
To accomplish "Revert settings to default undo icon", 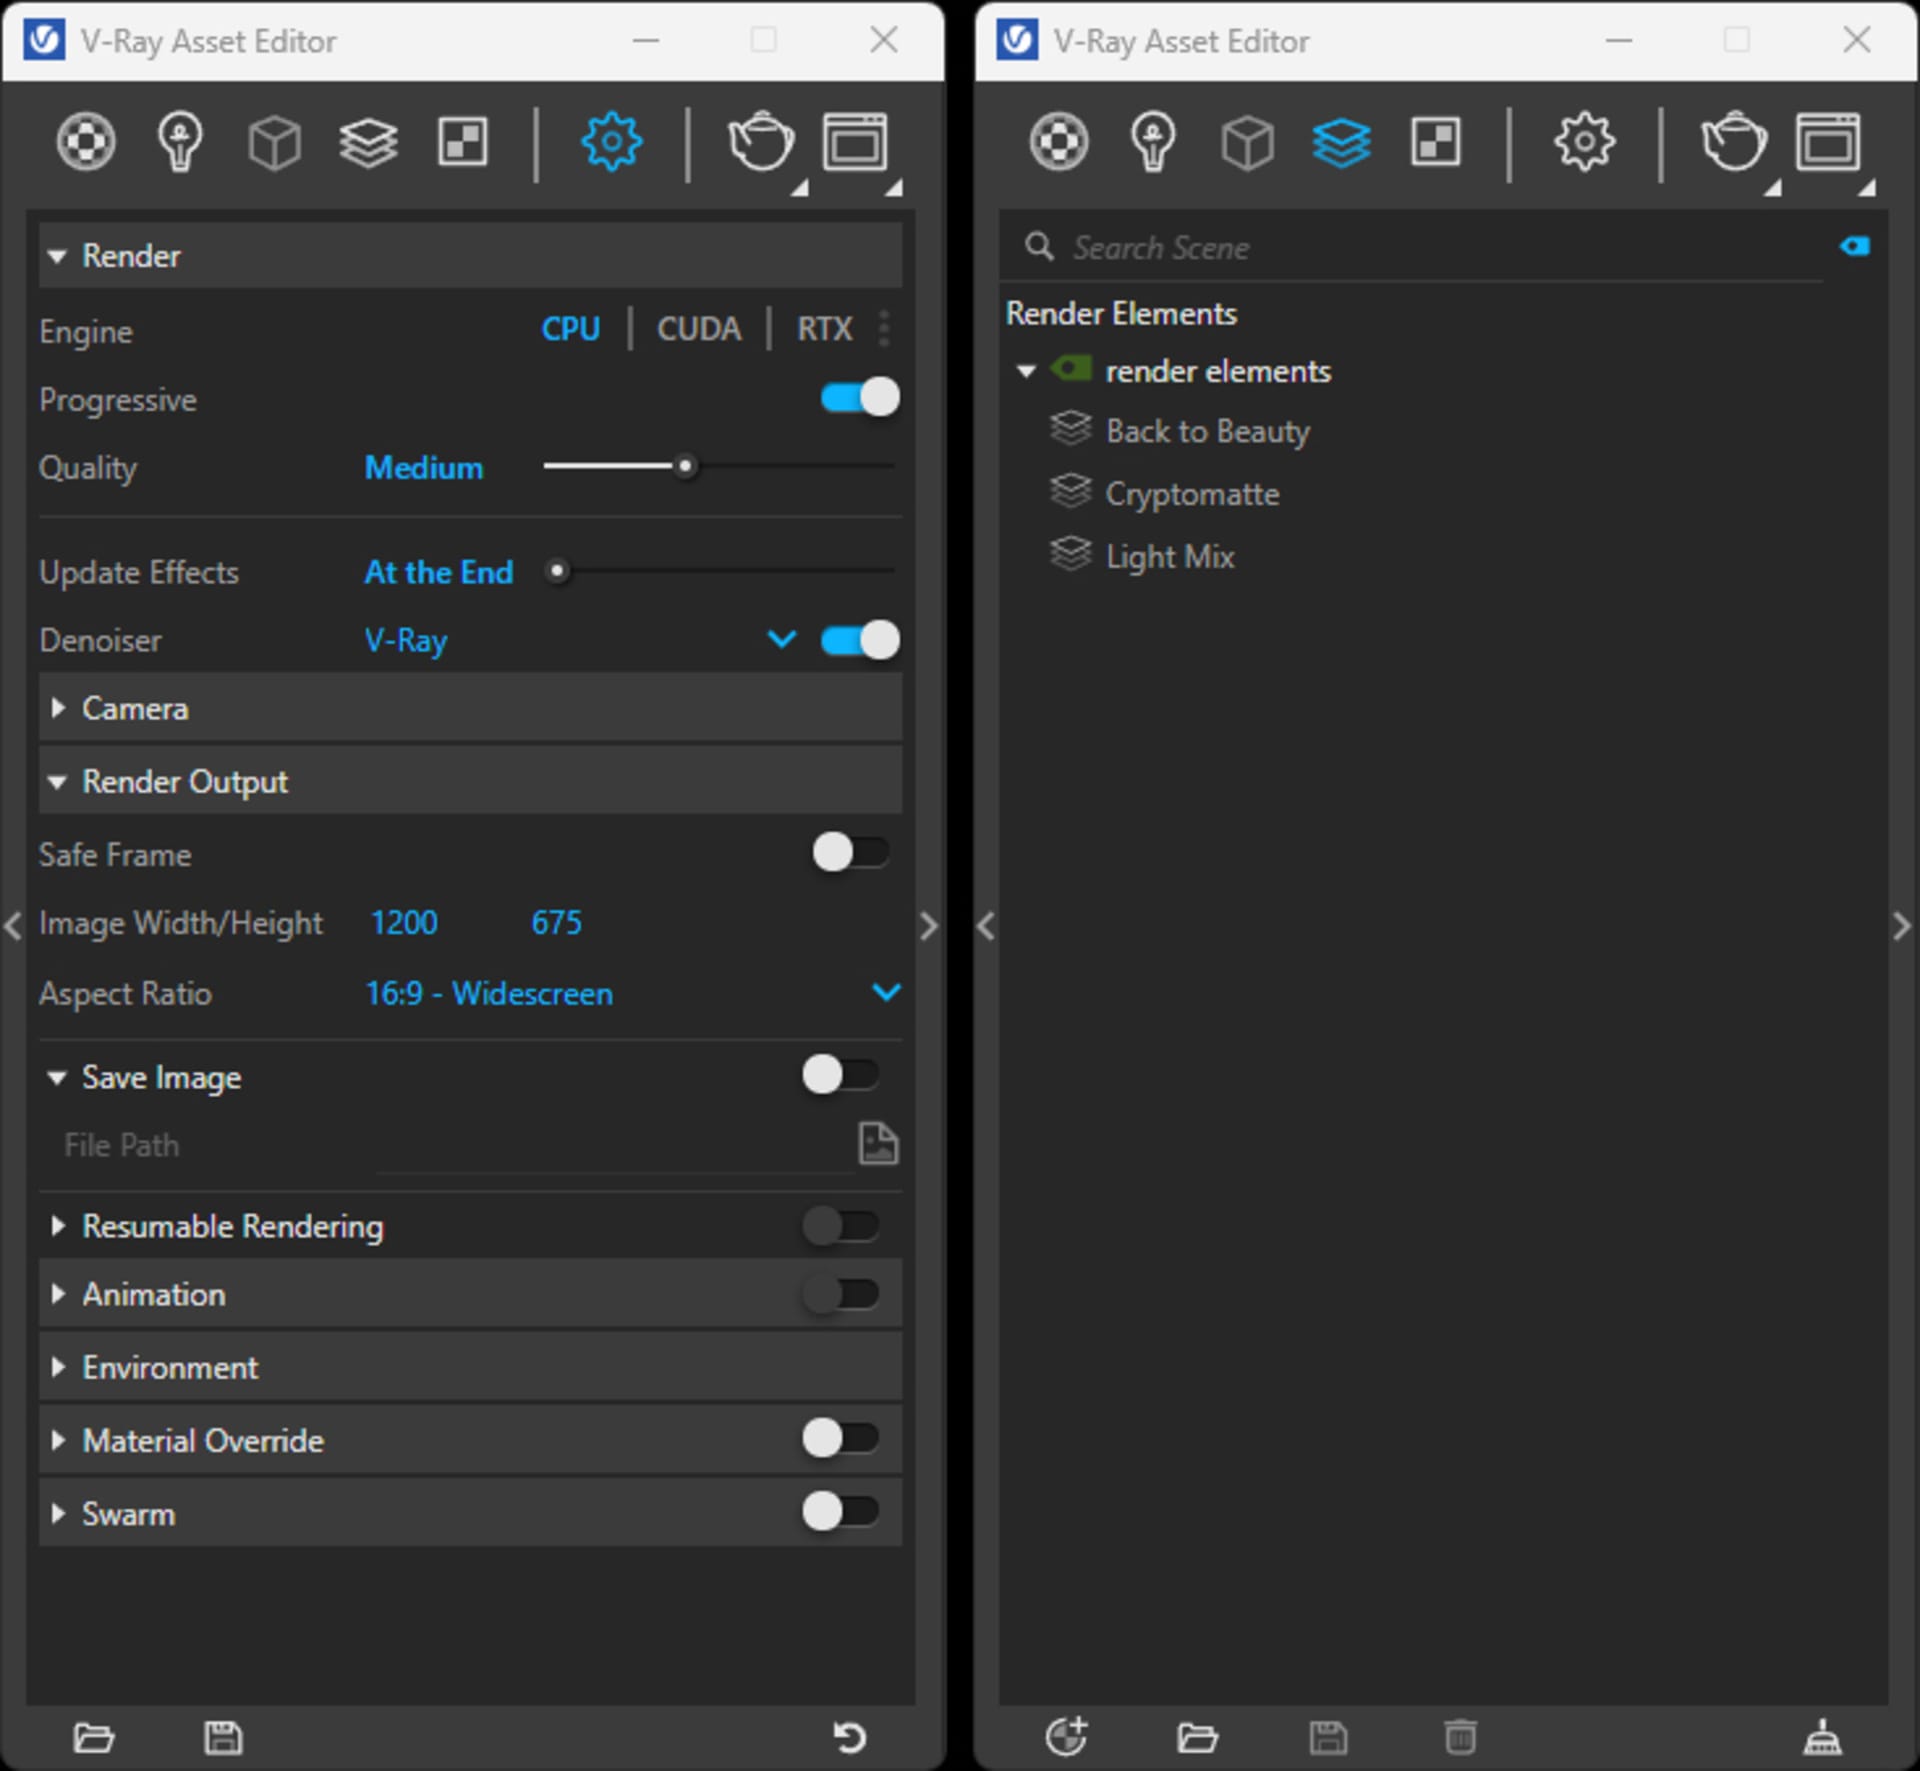I will tap(850, 1737).
